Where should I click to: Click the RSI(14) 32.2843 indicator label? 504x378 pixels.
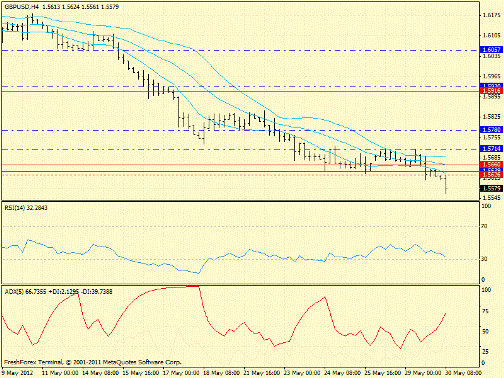coord(26,208)
